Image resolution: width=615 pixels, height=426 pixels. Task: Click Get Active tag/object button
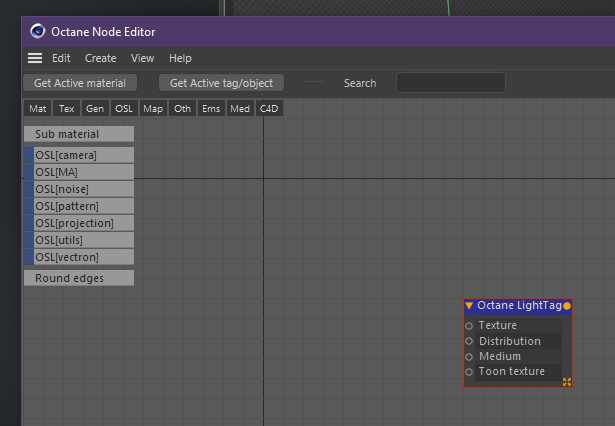(x=221, y=83)
